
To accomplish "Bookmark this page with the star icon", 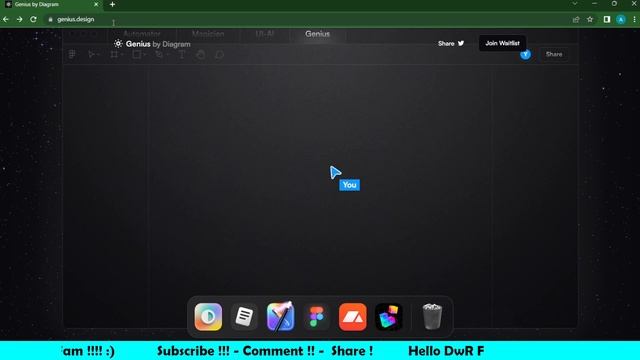I will 590,19.
